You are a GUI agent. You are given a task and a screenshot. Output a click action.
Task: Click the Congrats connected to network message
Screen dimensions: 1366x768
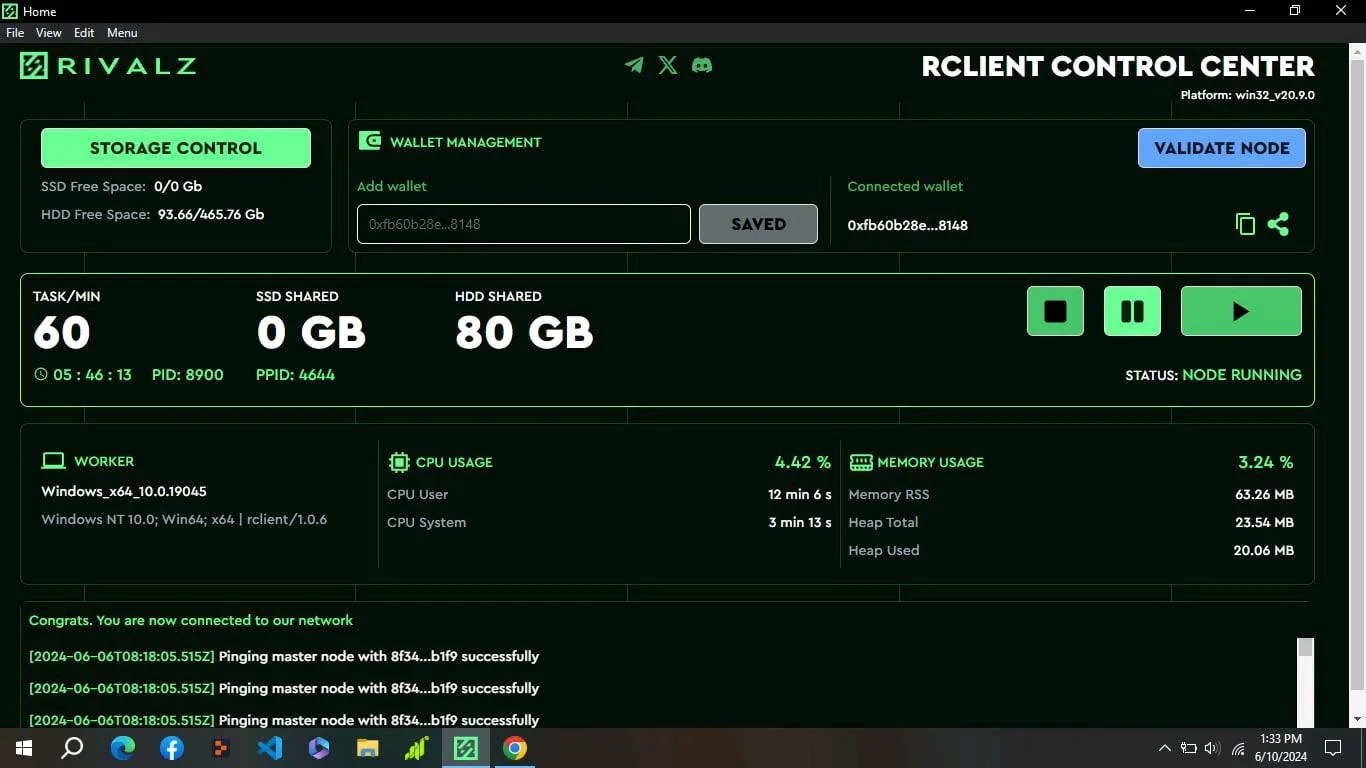[x=191, y=620]
